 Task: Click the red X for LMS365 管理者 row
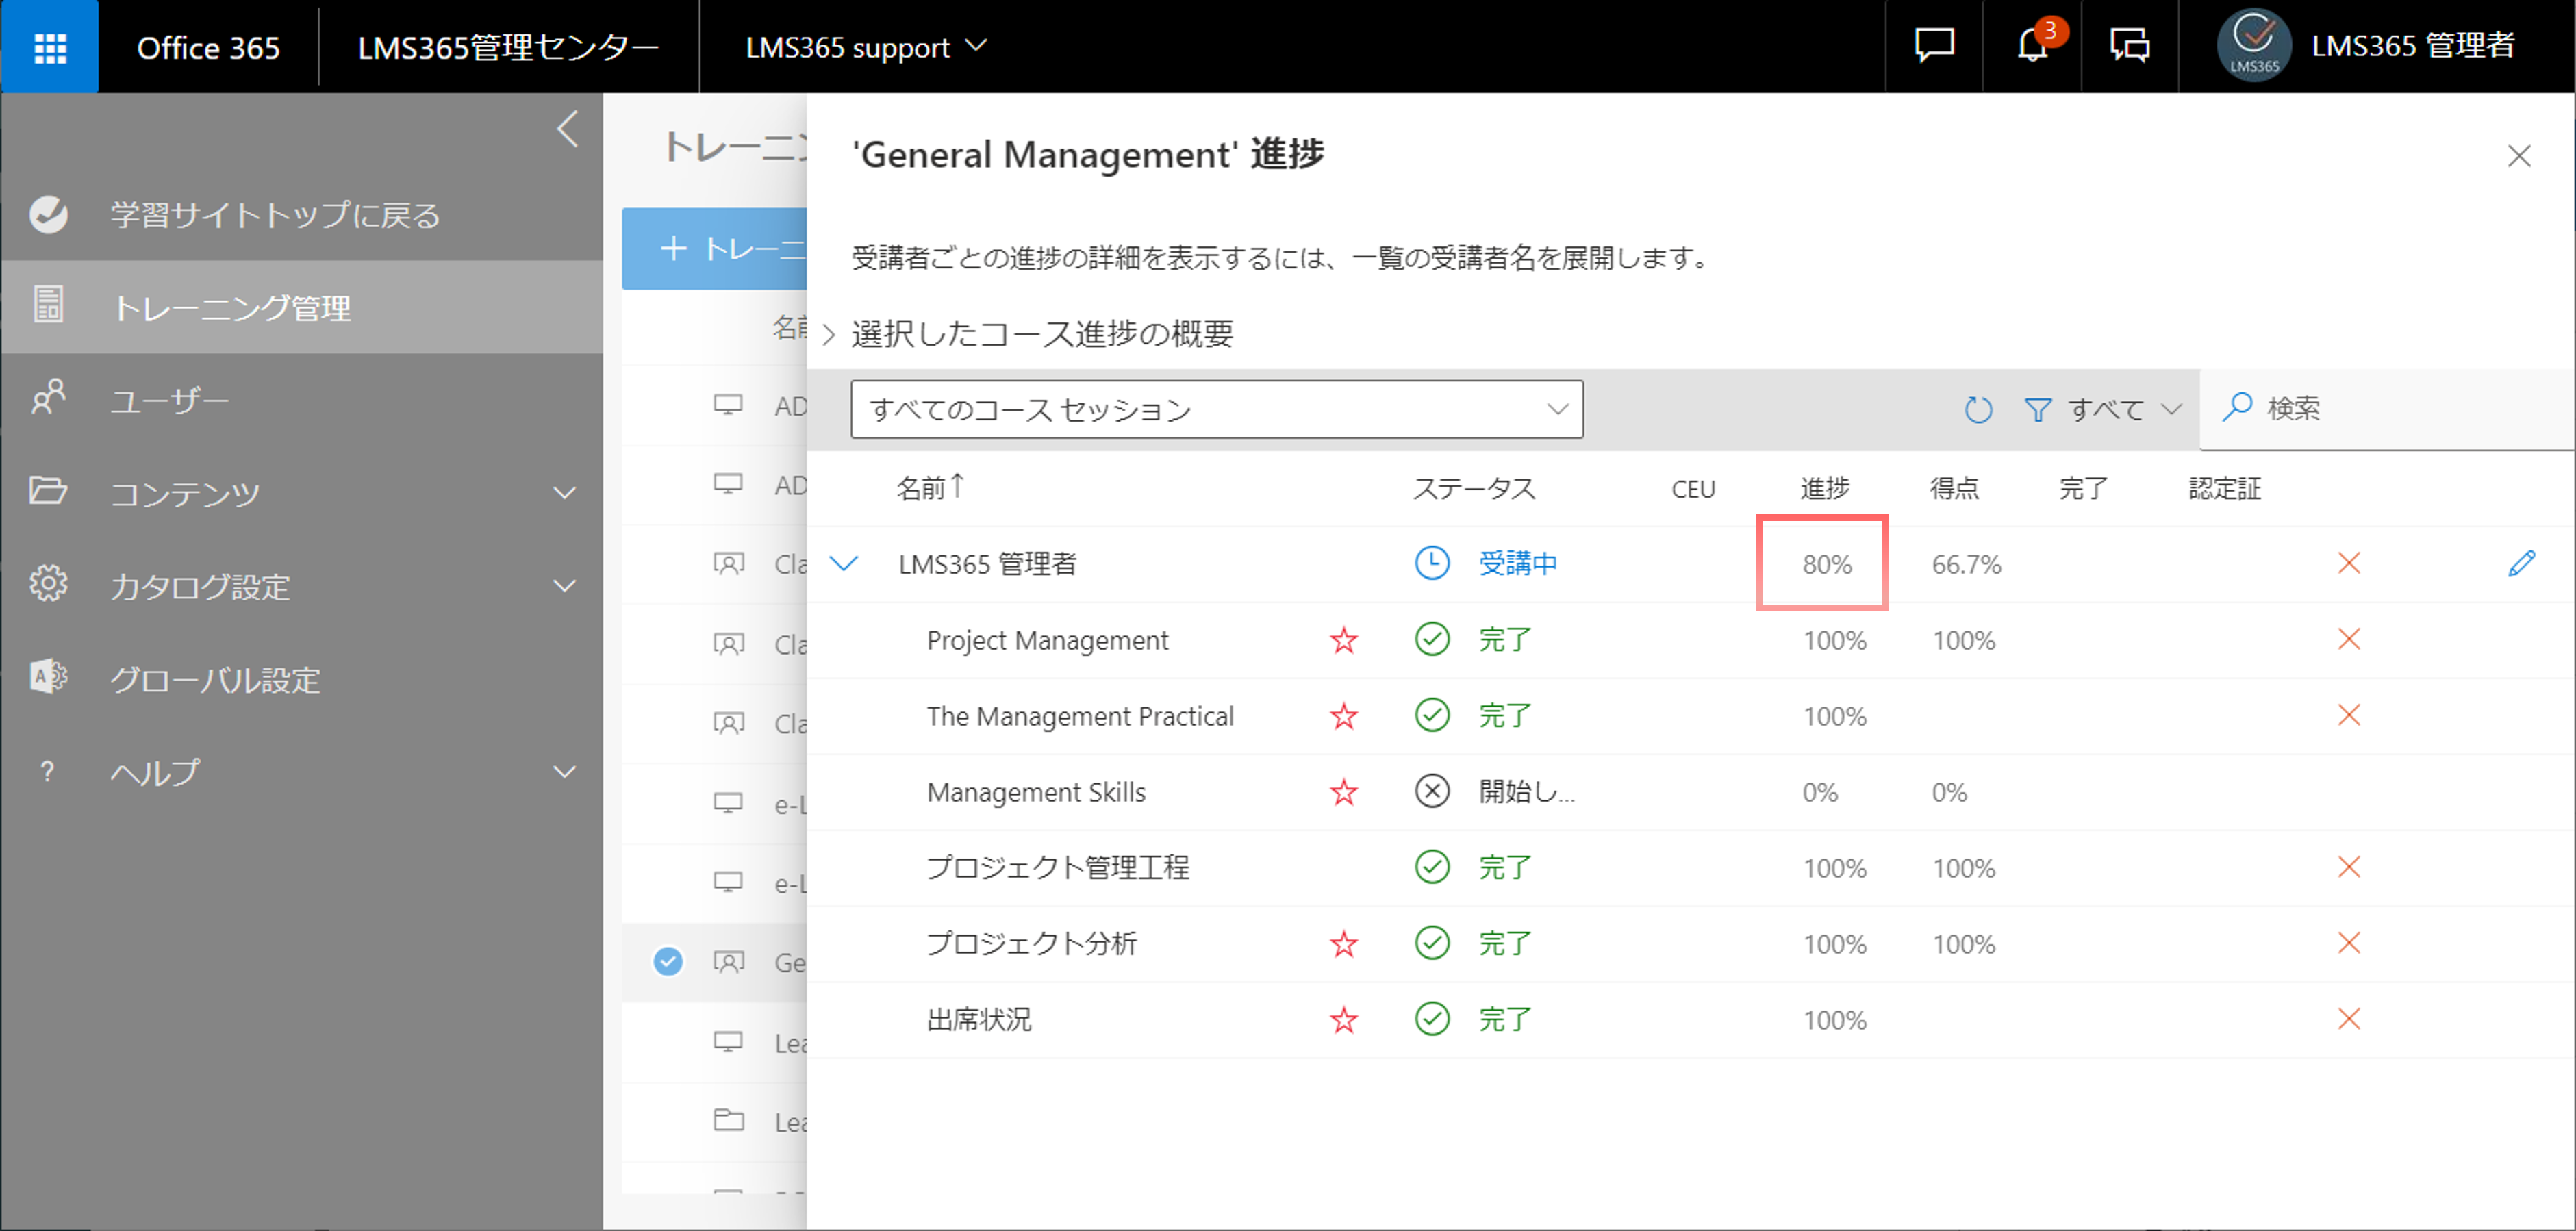[x=2349, y=563]
